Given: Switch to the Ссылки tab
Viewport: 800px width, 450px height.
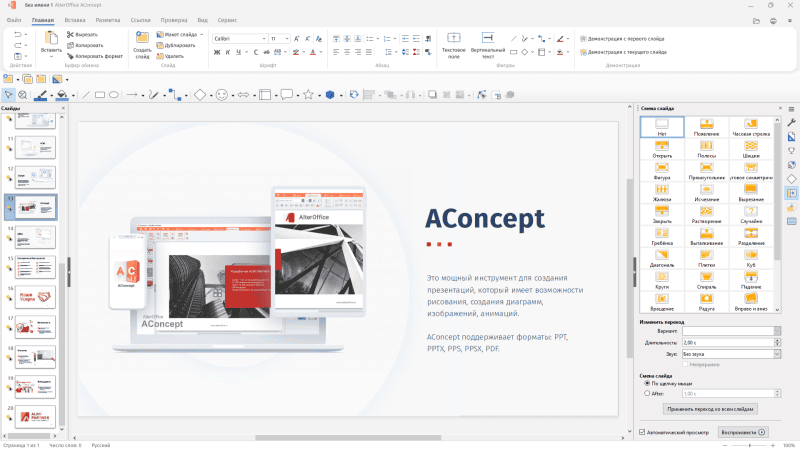Looking at the screenshot, I should (x=140, y=20).
